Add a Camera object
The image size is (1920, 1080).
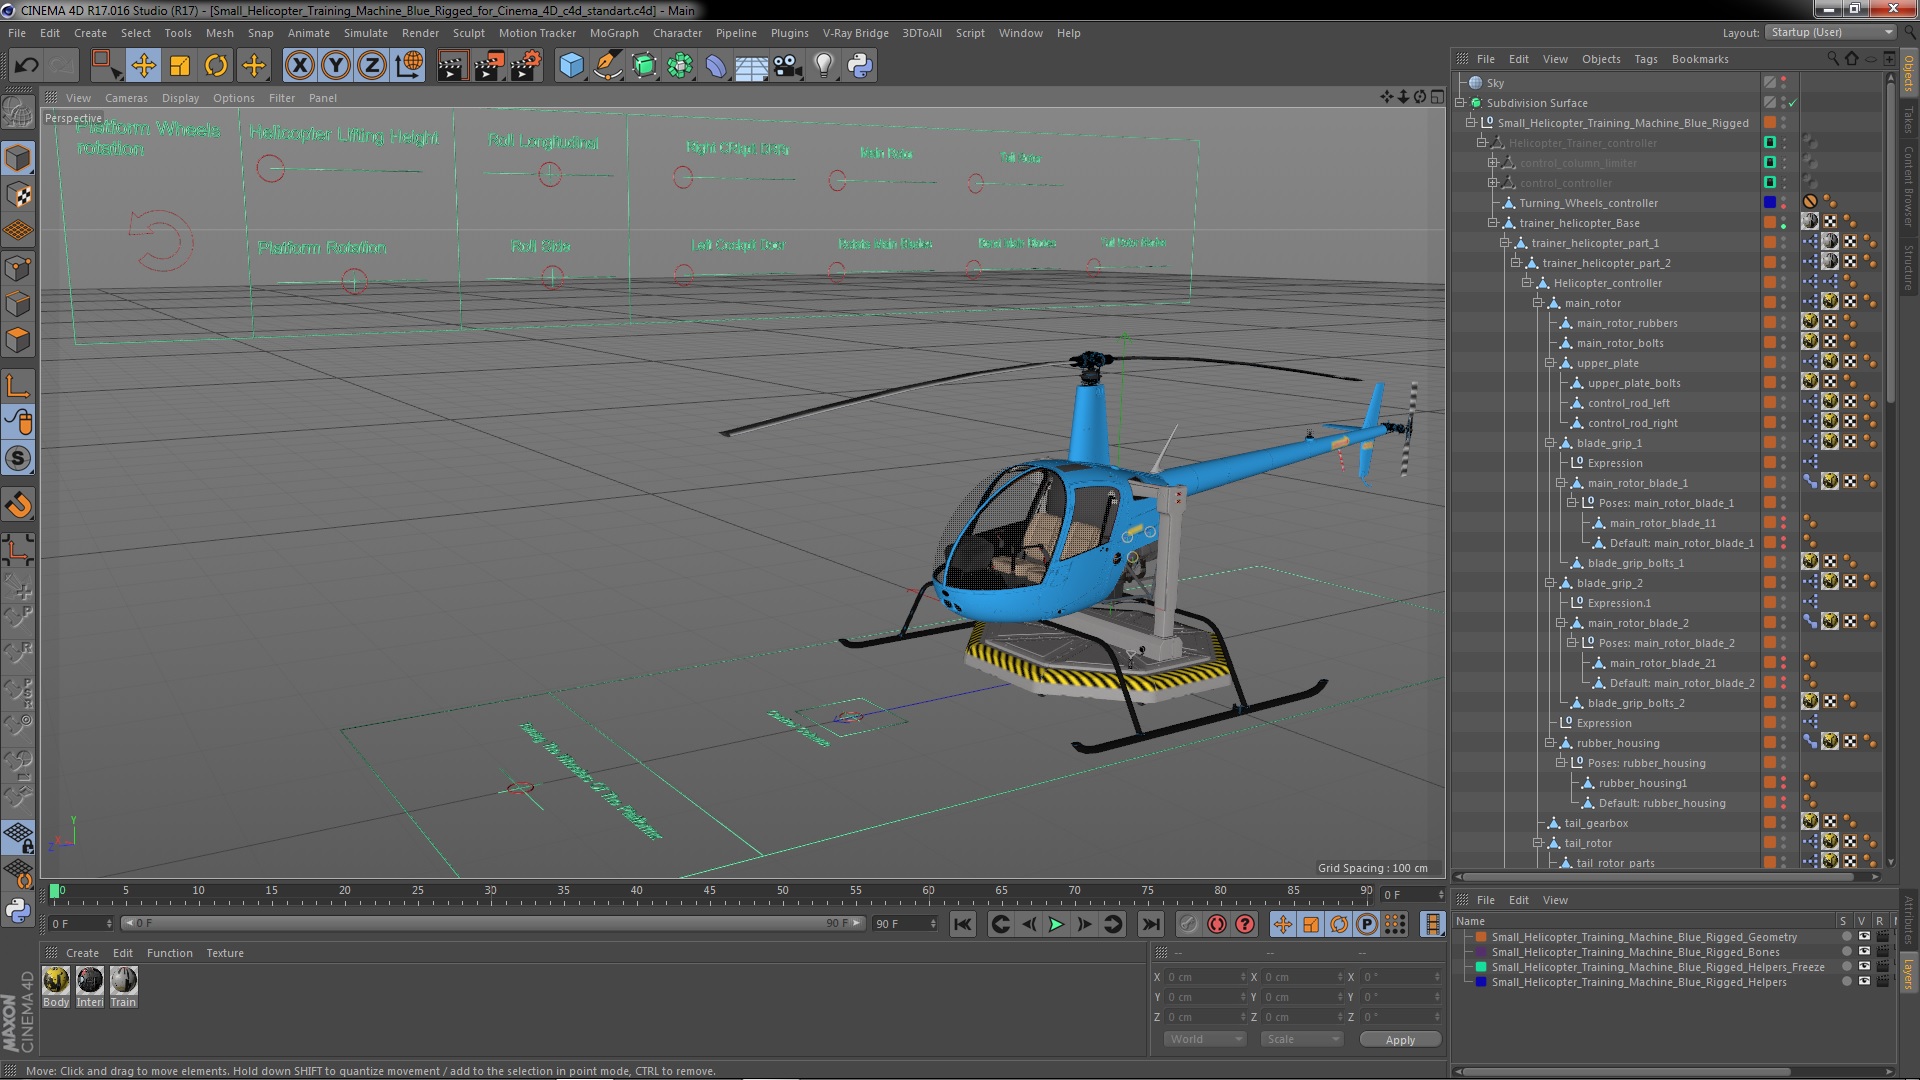point(788,66)
